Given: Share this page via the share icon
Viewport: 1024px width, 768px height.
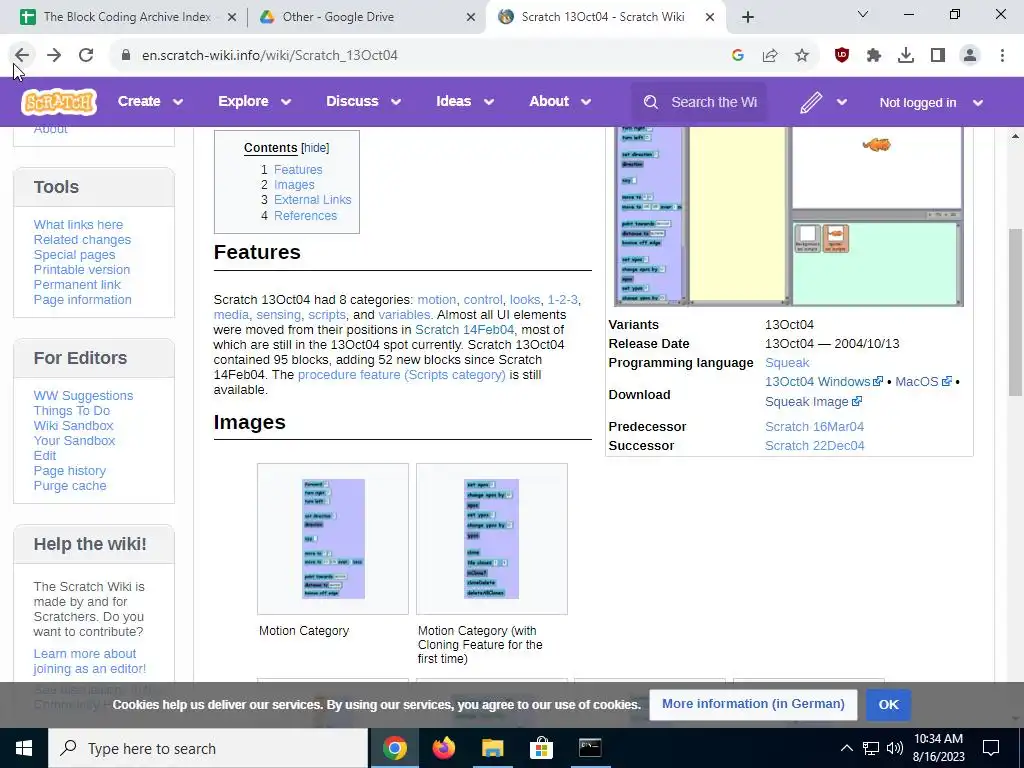Looking at the screenshot, I should (770, 56).
